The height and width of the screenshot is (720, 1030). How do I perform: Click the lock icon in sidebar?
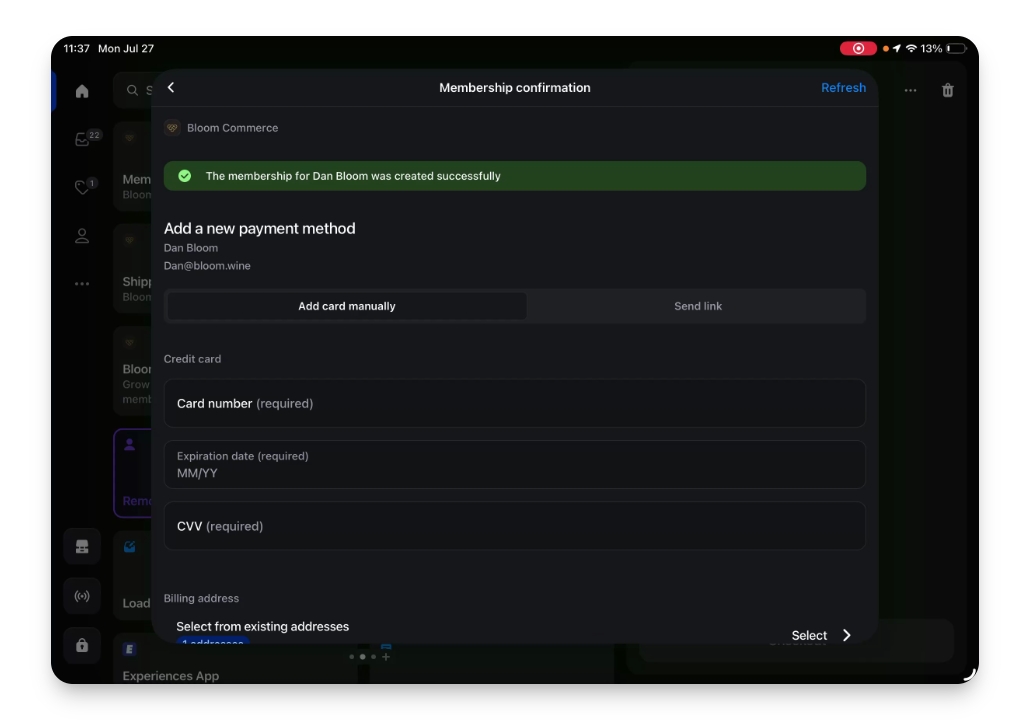coord(82,645)
